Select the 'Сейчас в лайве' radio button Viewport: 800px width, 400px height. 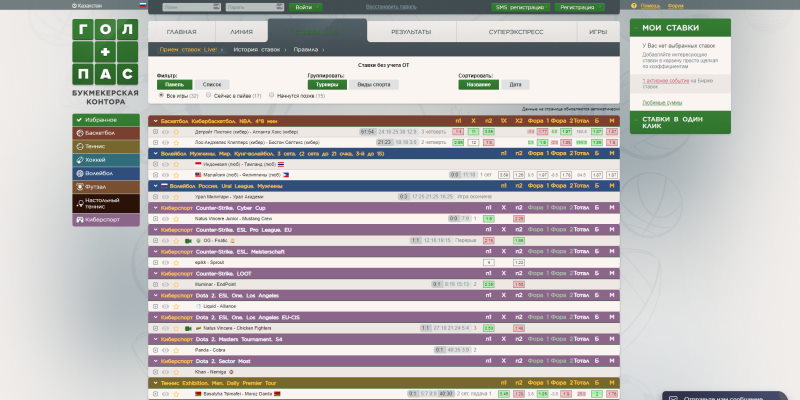pyautogui.click(x=208, y=95)
